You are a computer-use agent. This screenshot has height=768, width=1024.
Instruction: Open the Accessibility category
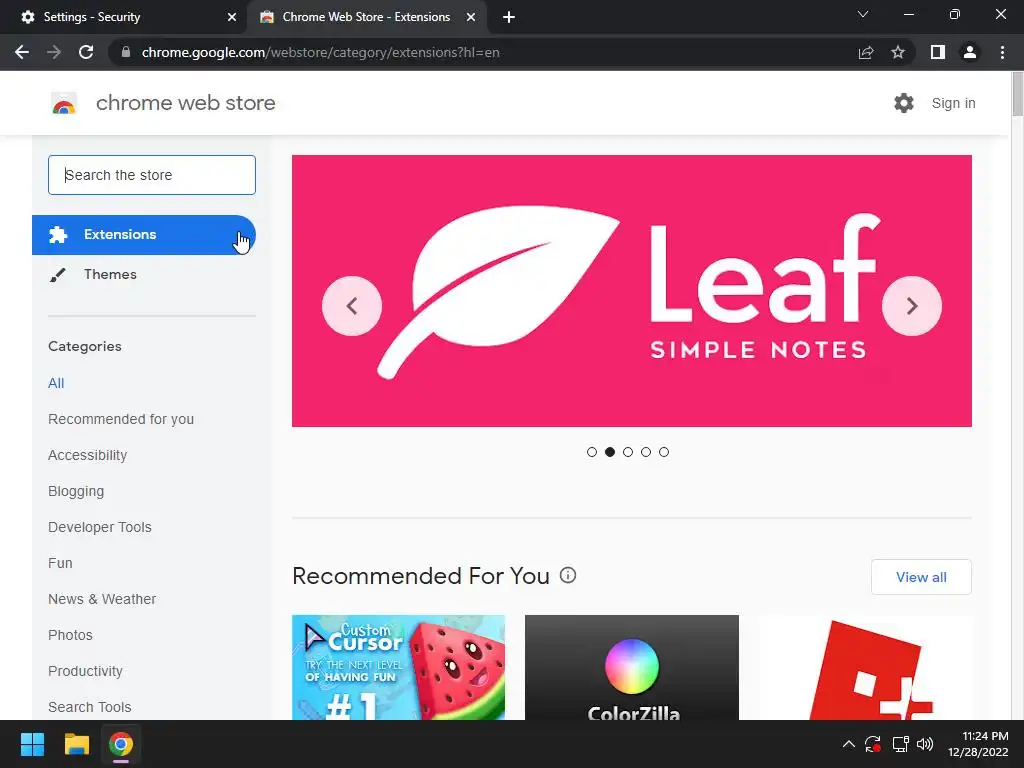(88, 455)
